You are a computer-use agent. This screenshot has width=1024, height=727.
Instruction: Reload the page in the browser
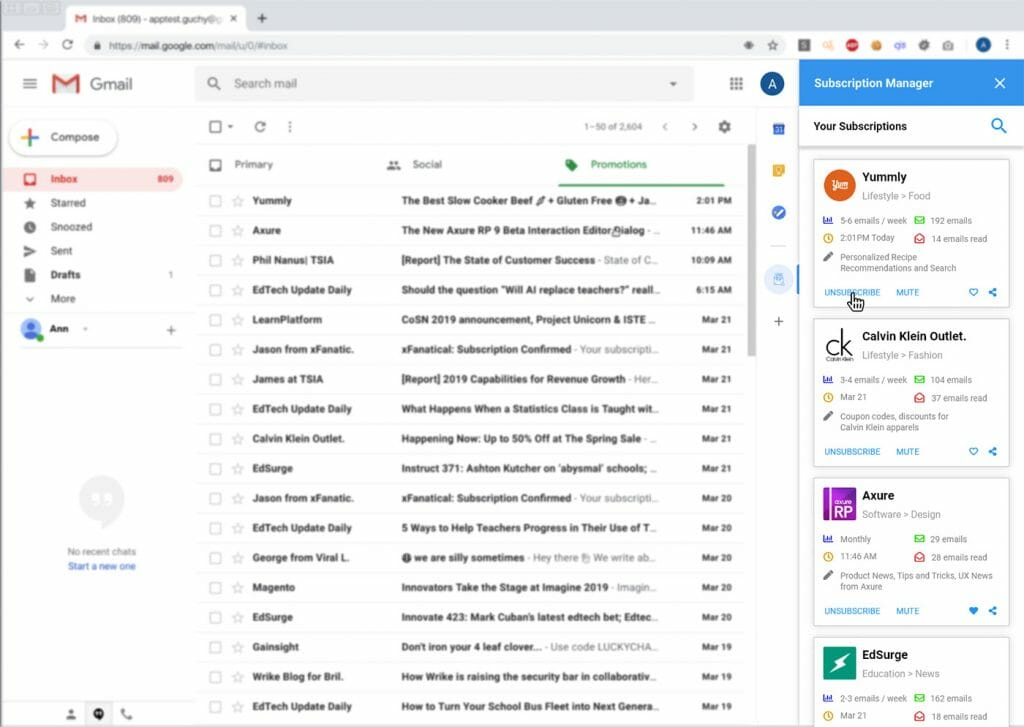coord(67,45)
